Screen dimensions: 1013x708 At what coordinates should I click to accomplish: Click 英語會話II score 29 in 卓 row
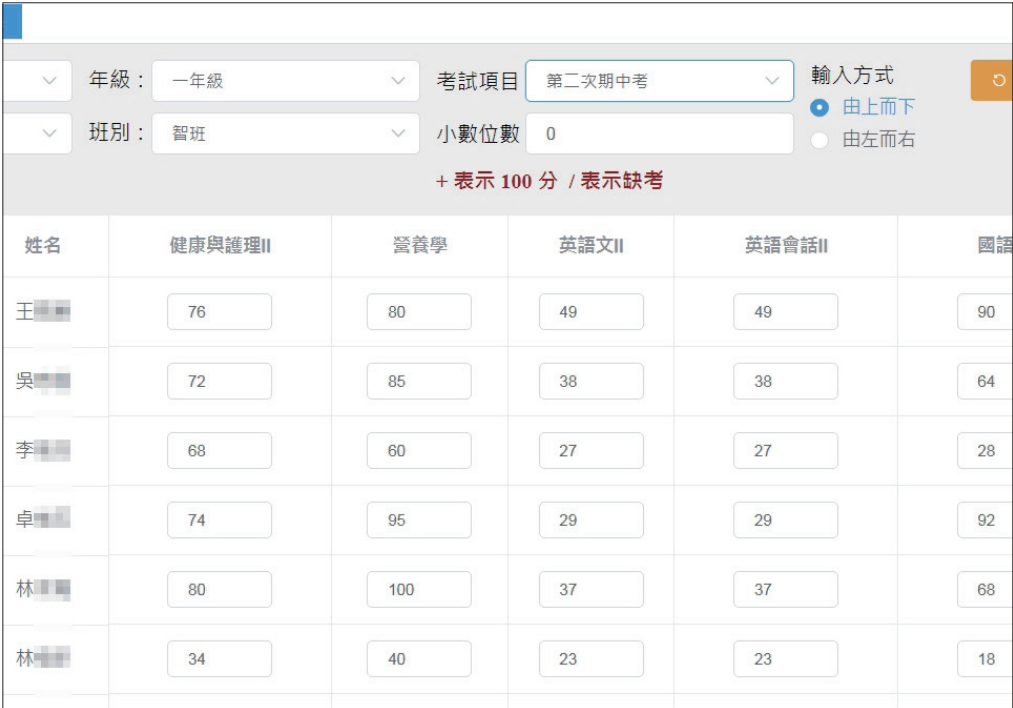786,520
